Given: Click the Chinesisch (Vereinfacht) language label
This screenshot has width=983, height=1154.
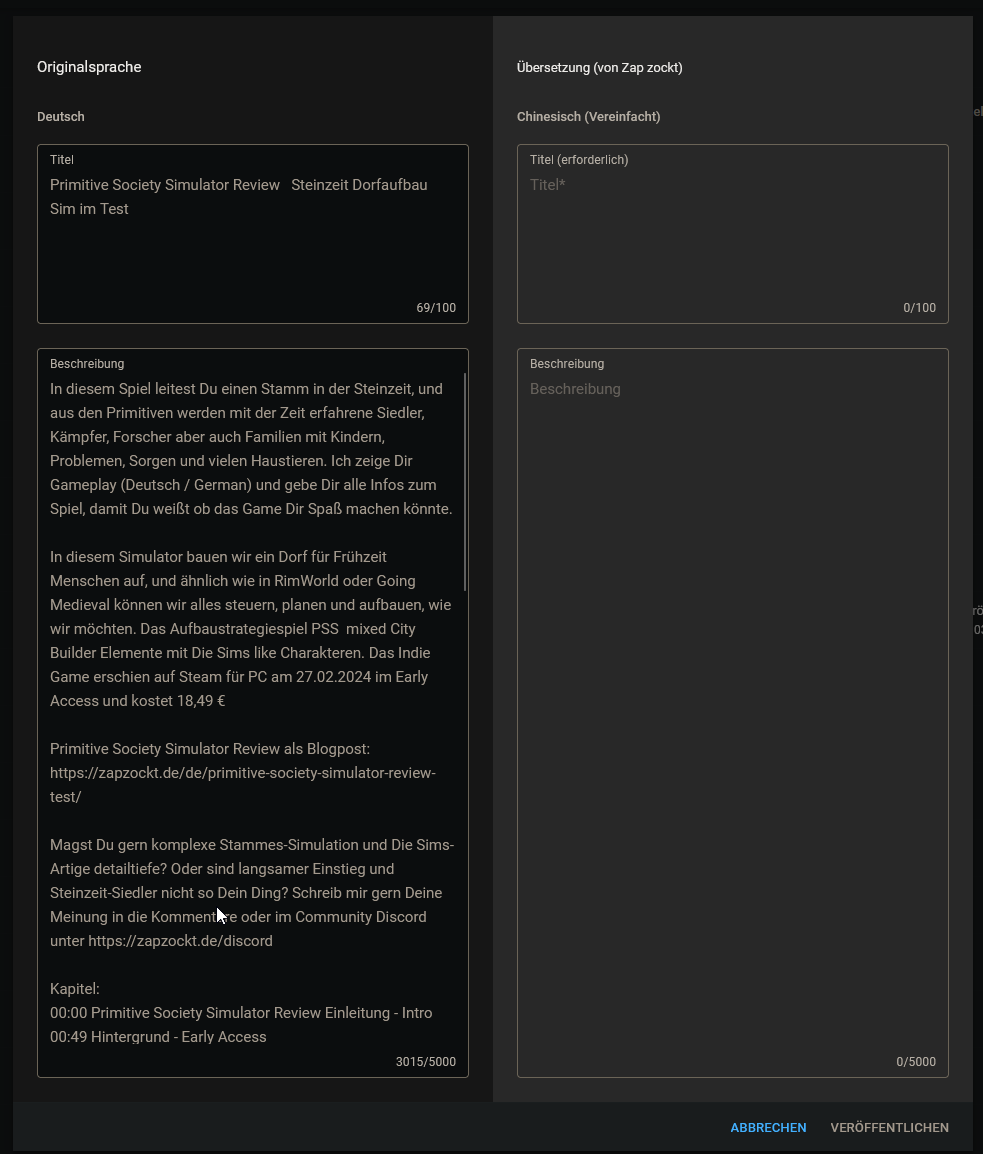Looking at the screenshot, I should pyautogui.click(x=589, y=116).
